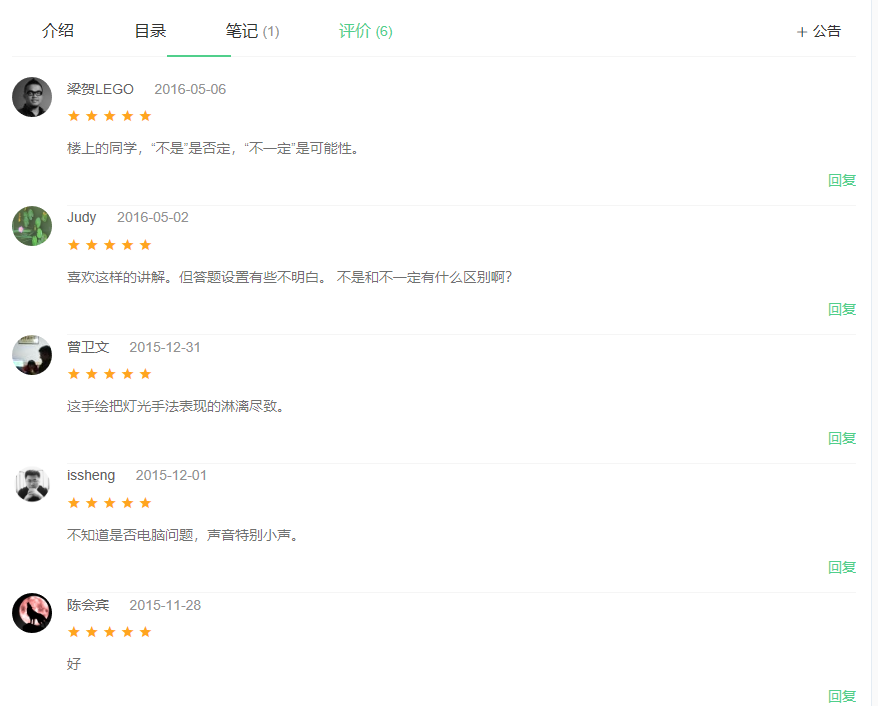The height and width of the screenshot is (706, 878).
Task: Click Judy's green avatar picture
Action: coord(32,226)
